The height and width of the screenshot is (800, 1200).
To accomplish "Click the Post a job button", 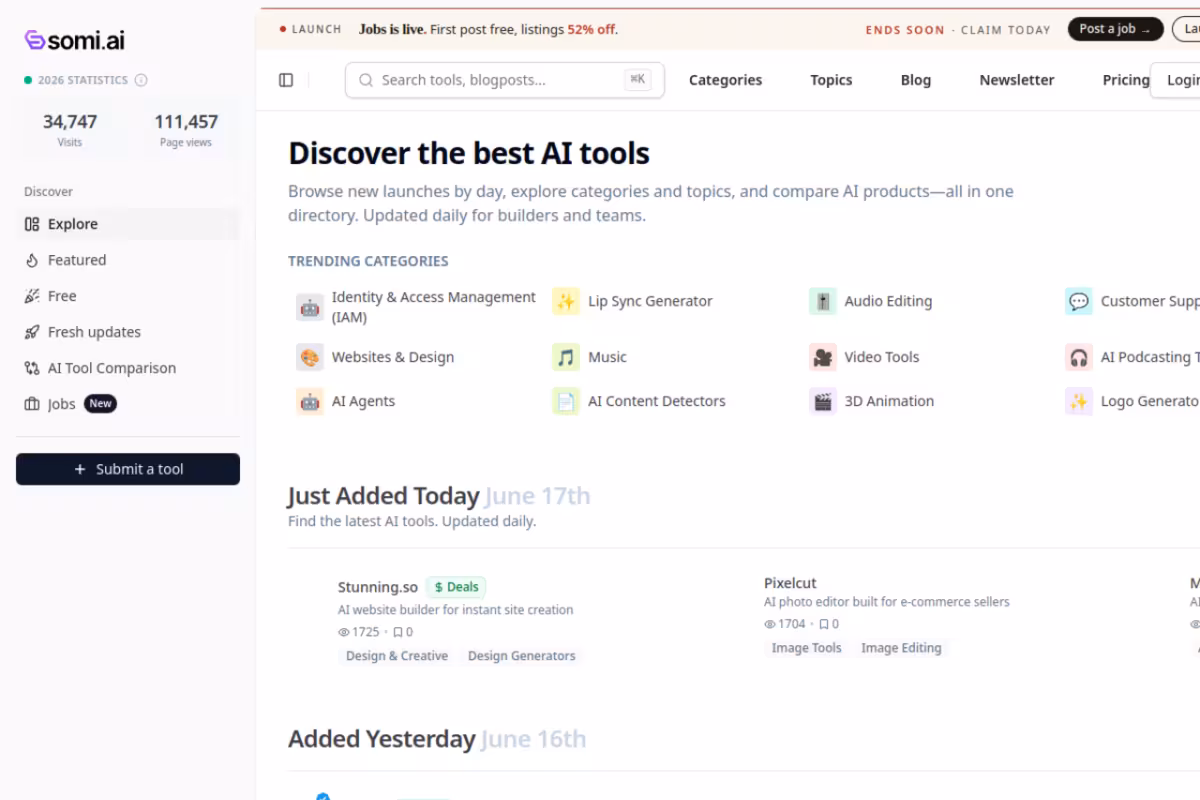I will (1115, 29).
